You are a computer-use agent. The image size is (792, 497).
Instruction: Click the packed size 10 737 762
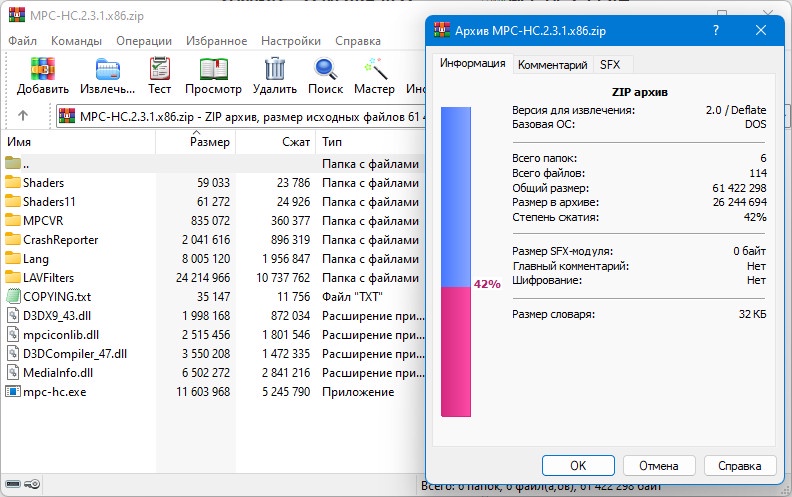pos(283,278)
